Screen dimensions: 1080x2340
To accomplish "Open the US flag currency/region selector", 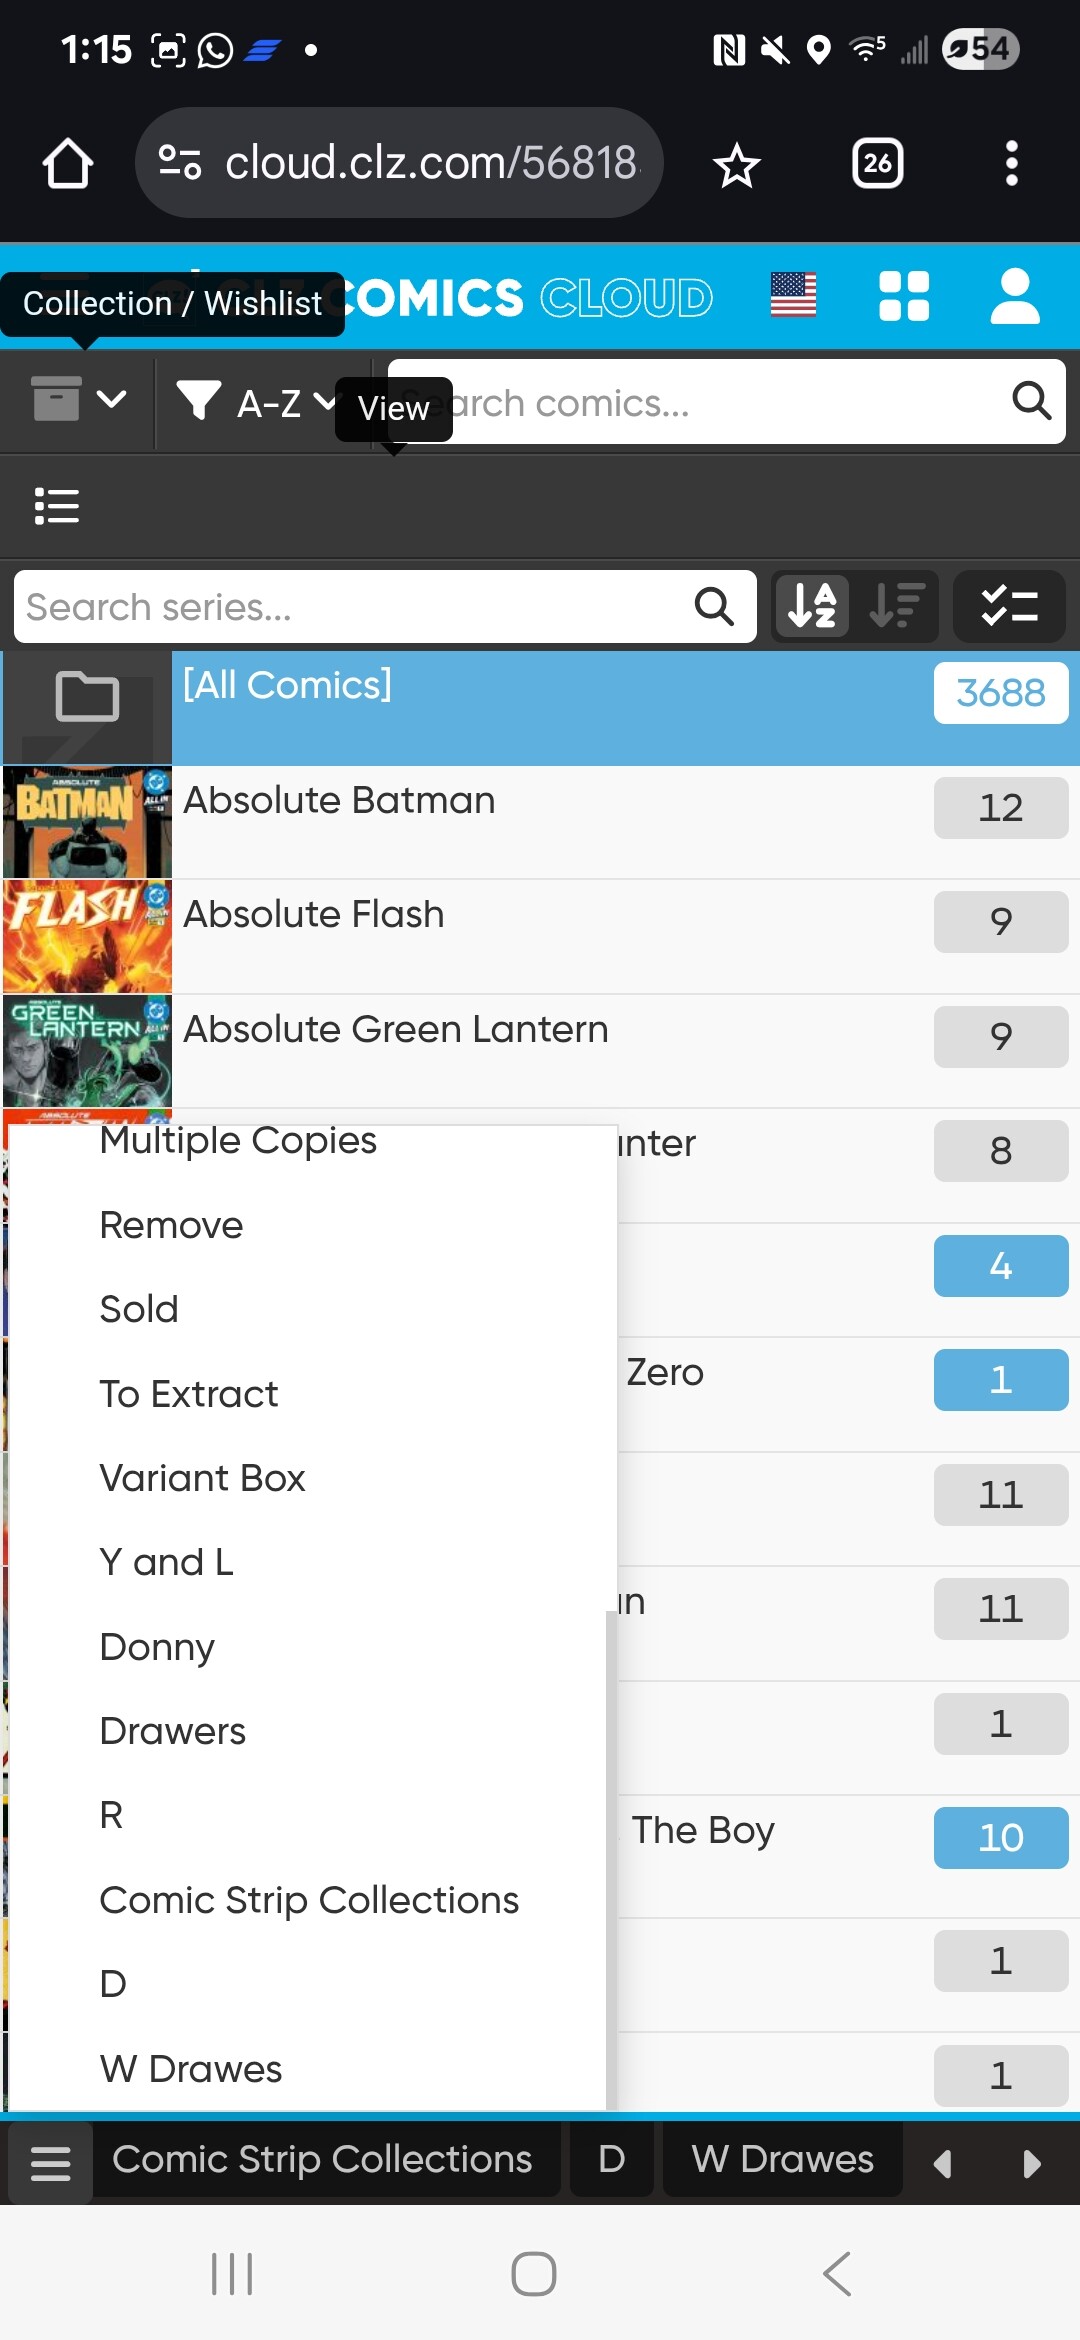I will click(794, 295).
